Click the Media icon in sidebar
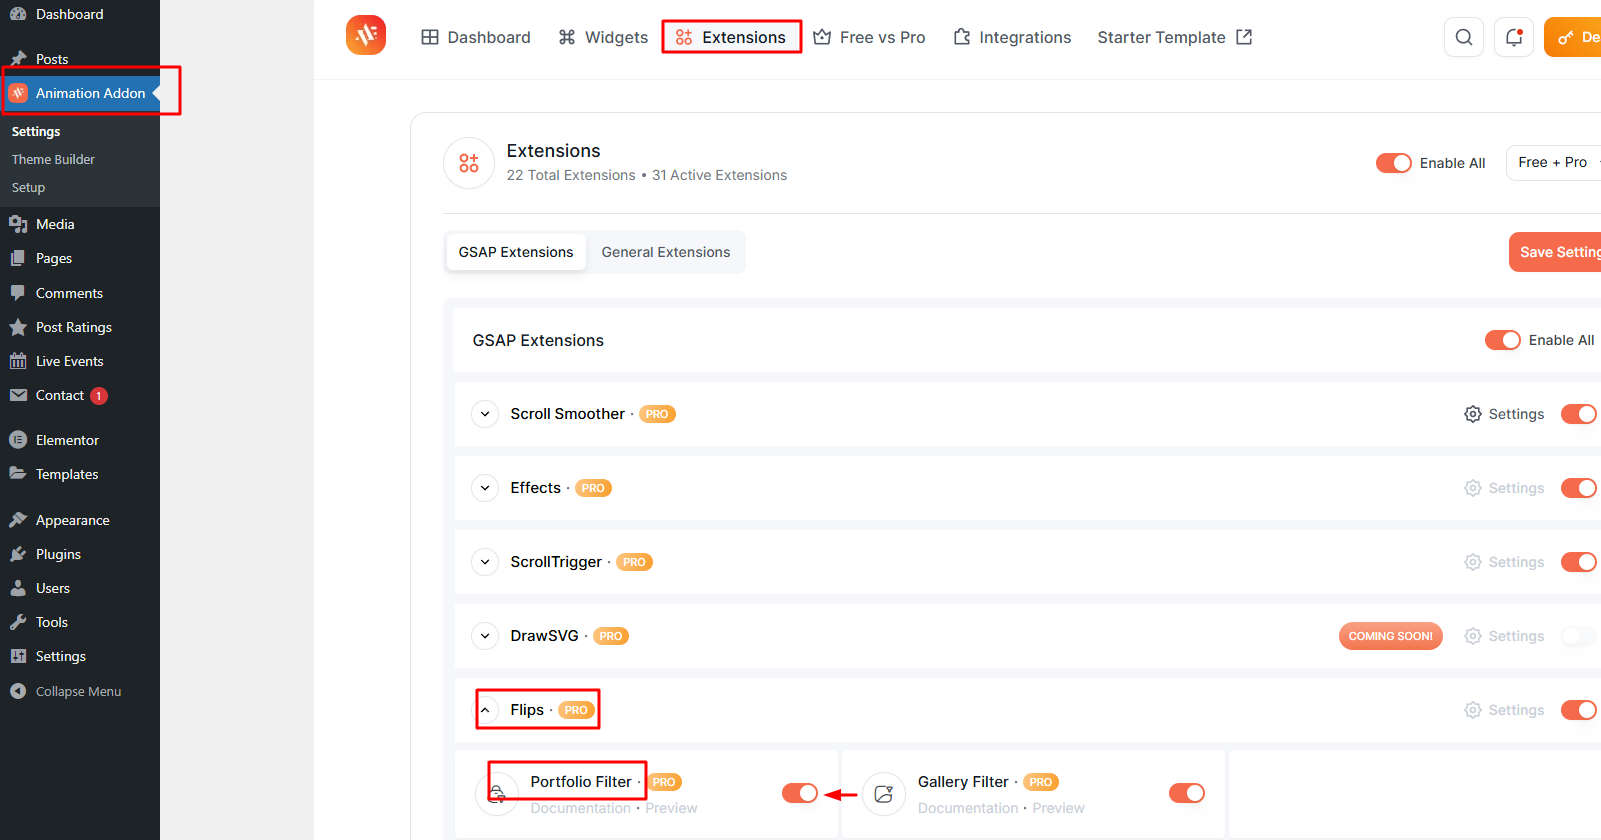This screenshot has width=1601, height=840. click(18, 224)
